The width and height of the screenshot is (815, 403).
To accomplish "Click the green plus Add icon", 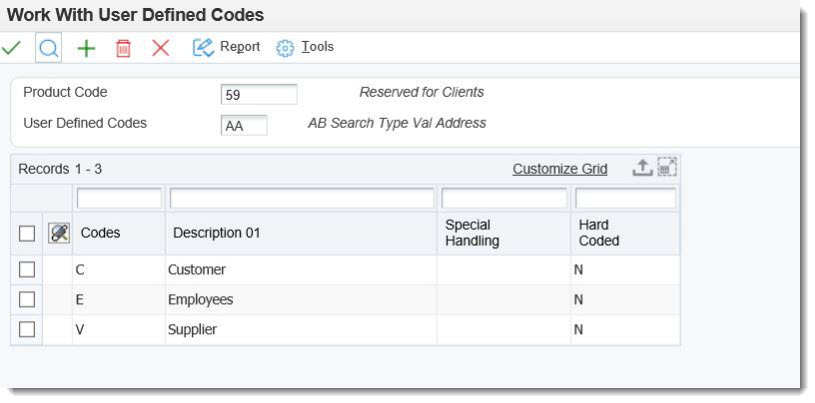I will 86,48.
